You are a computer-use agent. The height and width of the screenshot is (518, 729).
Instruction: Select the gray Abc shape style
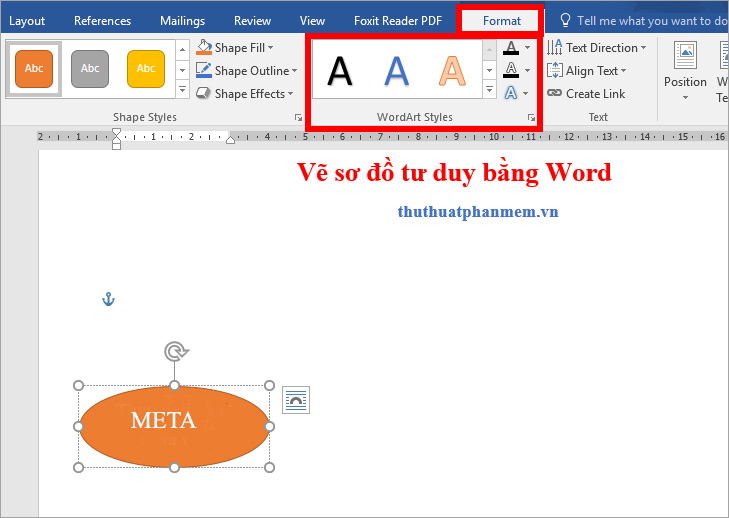point(90,68)
